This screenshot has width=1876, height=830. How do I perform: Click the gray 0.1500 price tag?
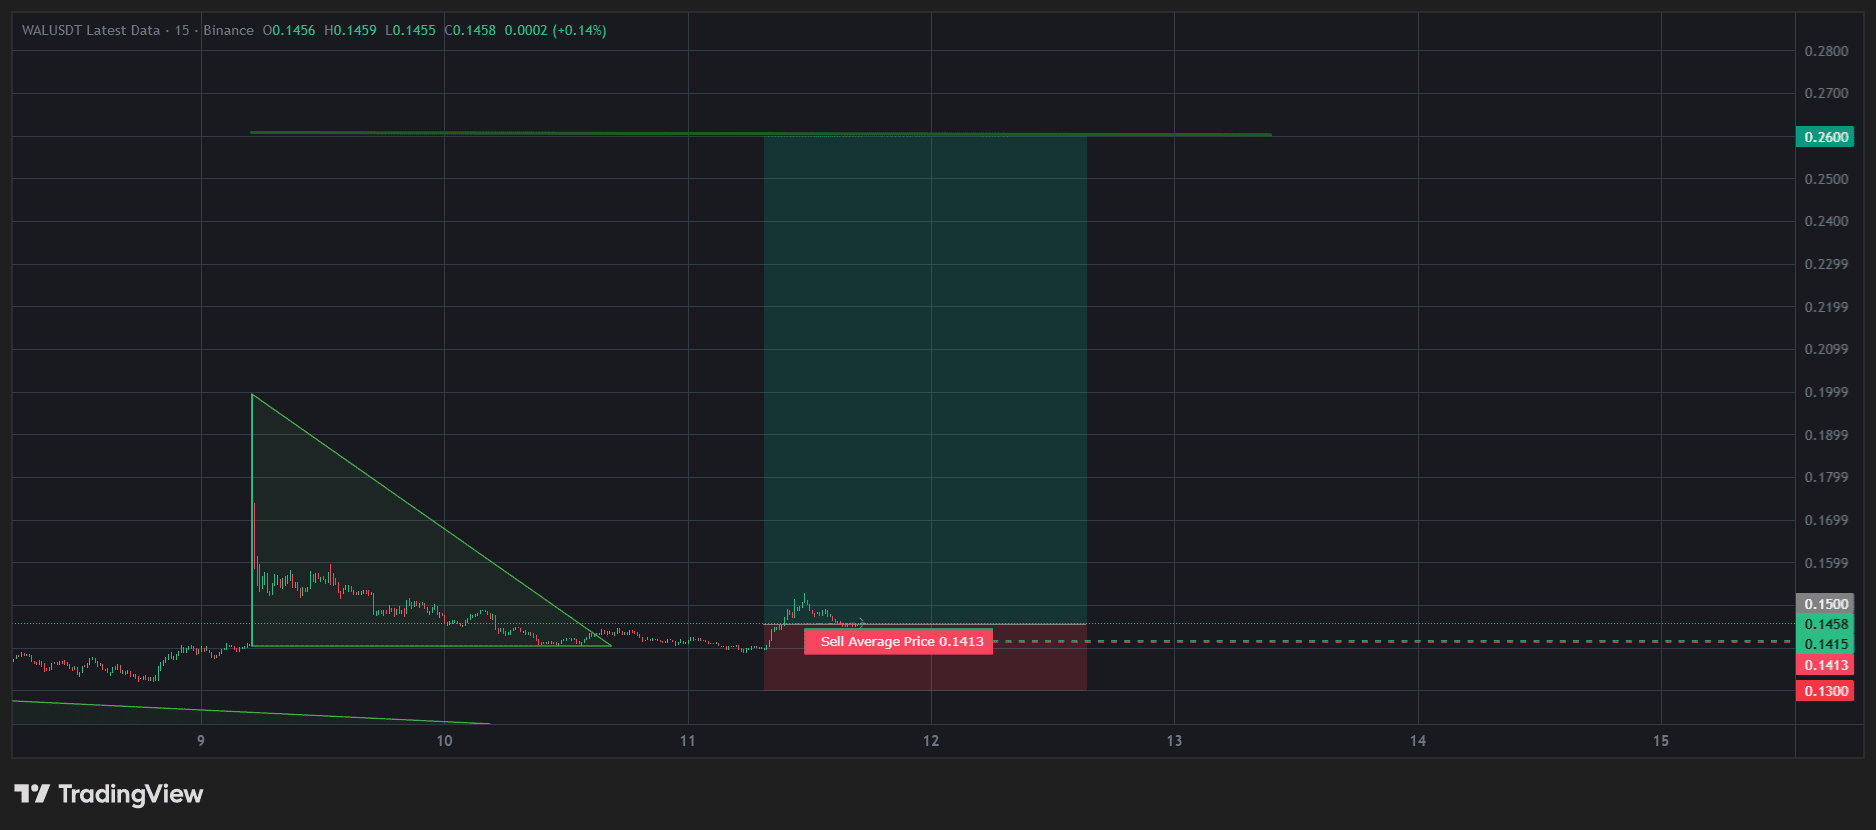(x=1825, y=604)
